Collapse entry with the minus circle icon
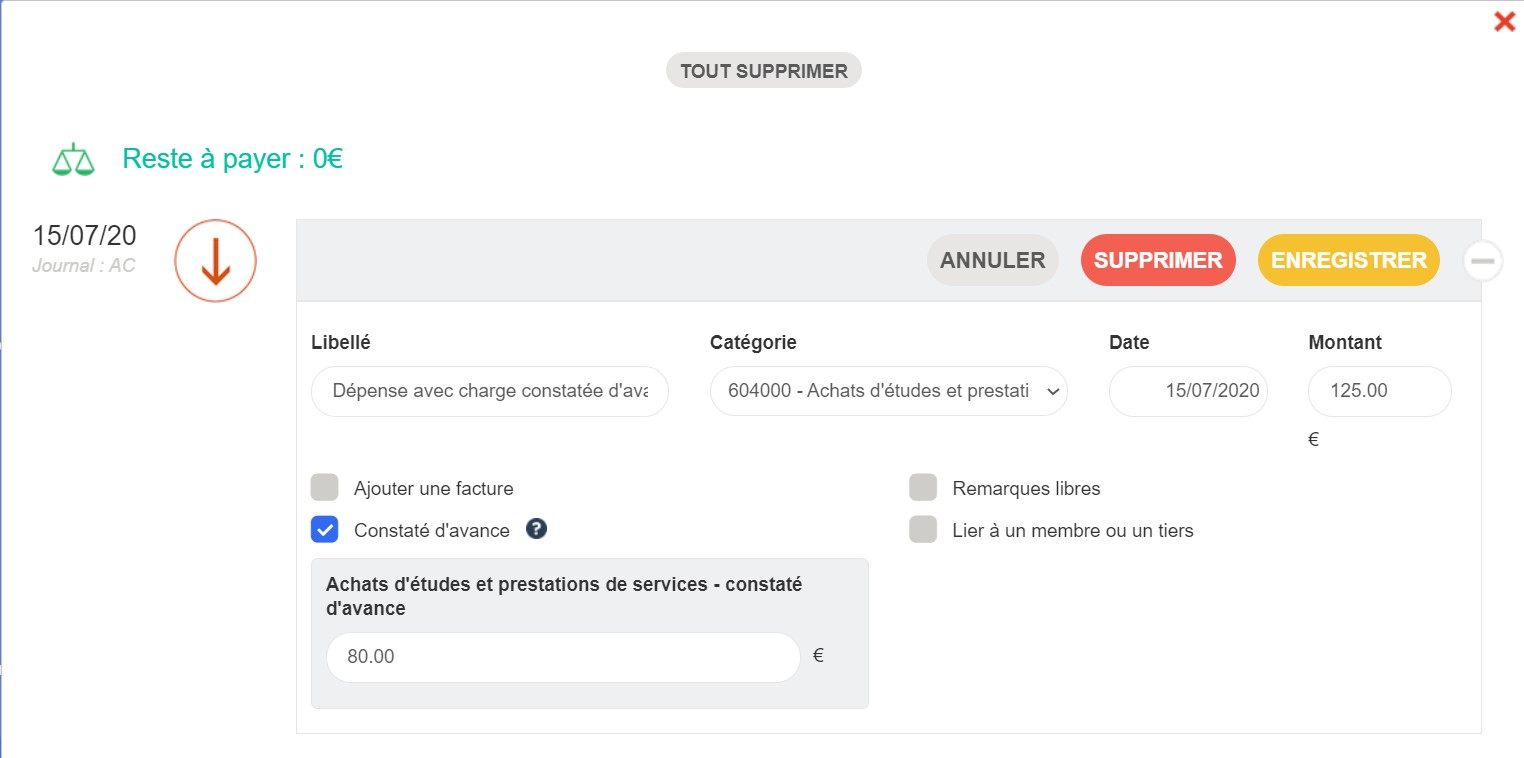This screenshot has height=758, width=1524. click(x=1483, y=261)
